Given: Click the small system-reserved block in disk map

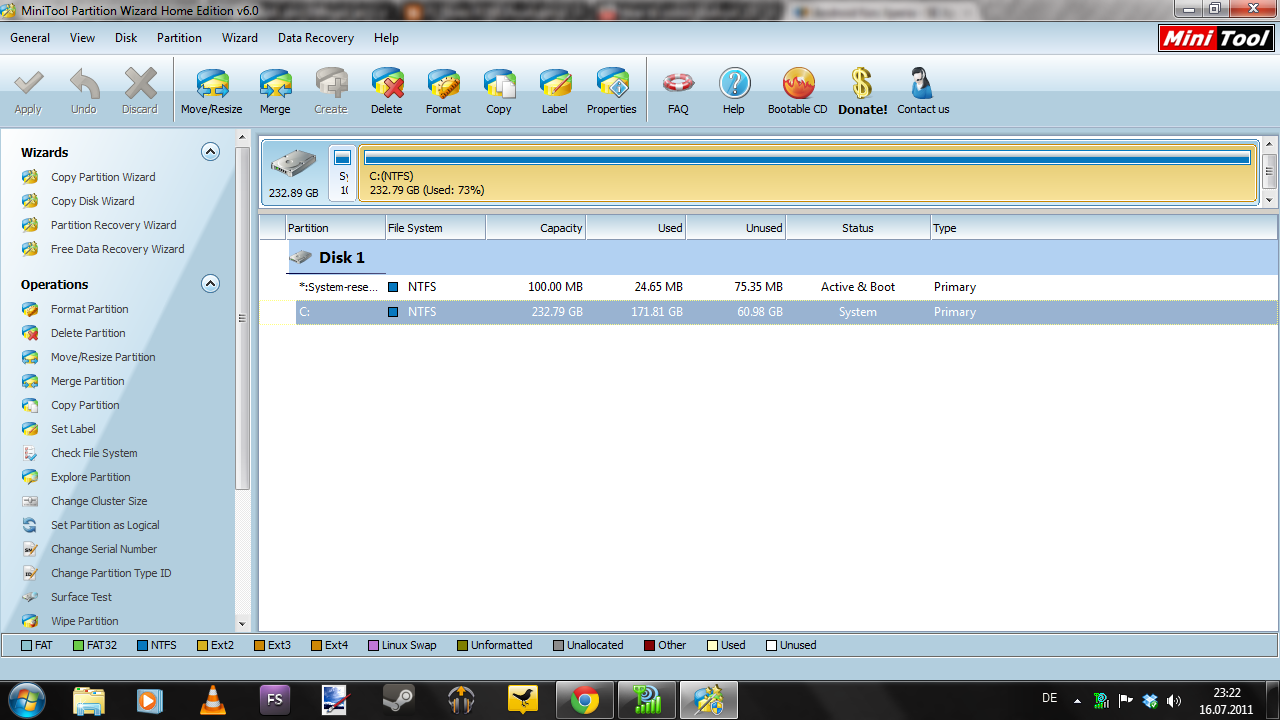Looking at the screenshot, I should tap(343, 173).
